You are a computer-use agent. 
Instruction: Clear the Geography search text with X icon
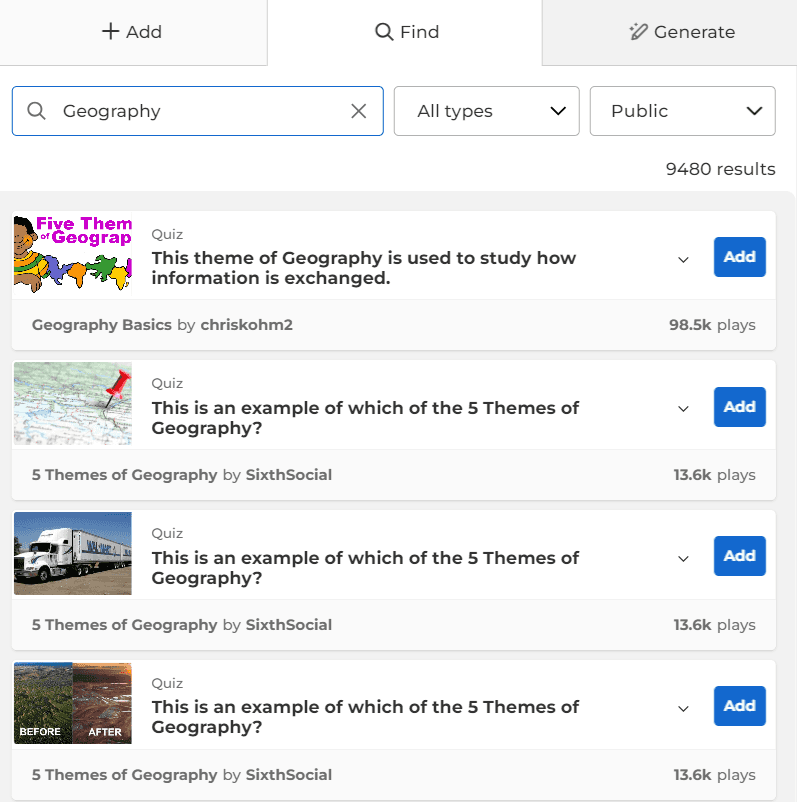point(358,111)
